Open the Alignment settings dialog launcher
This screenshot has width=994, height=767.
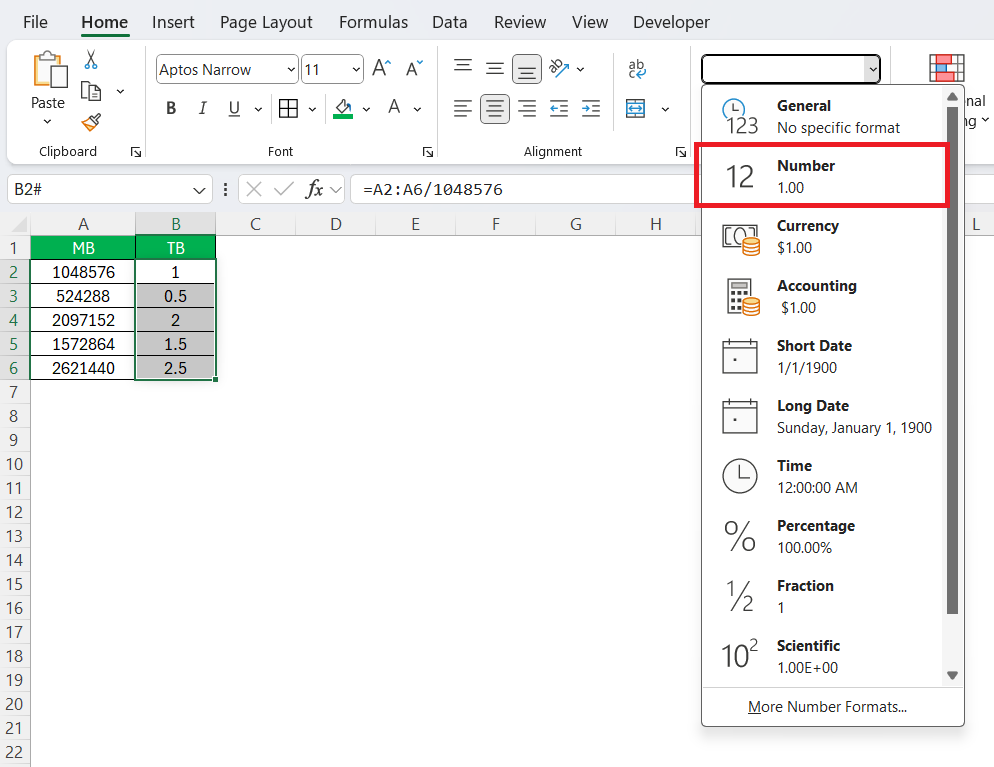(x=680, y=151)
